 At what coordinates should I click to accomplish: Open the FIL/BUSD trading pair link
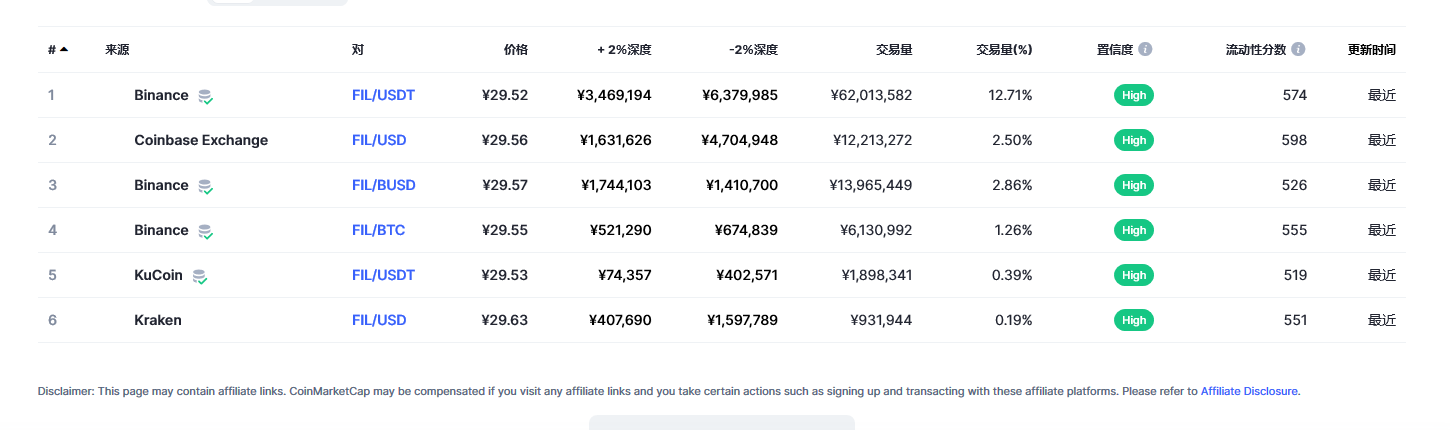pyautogui.click(x=384, y=185)
